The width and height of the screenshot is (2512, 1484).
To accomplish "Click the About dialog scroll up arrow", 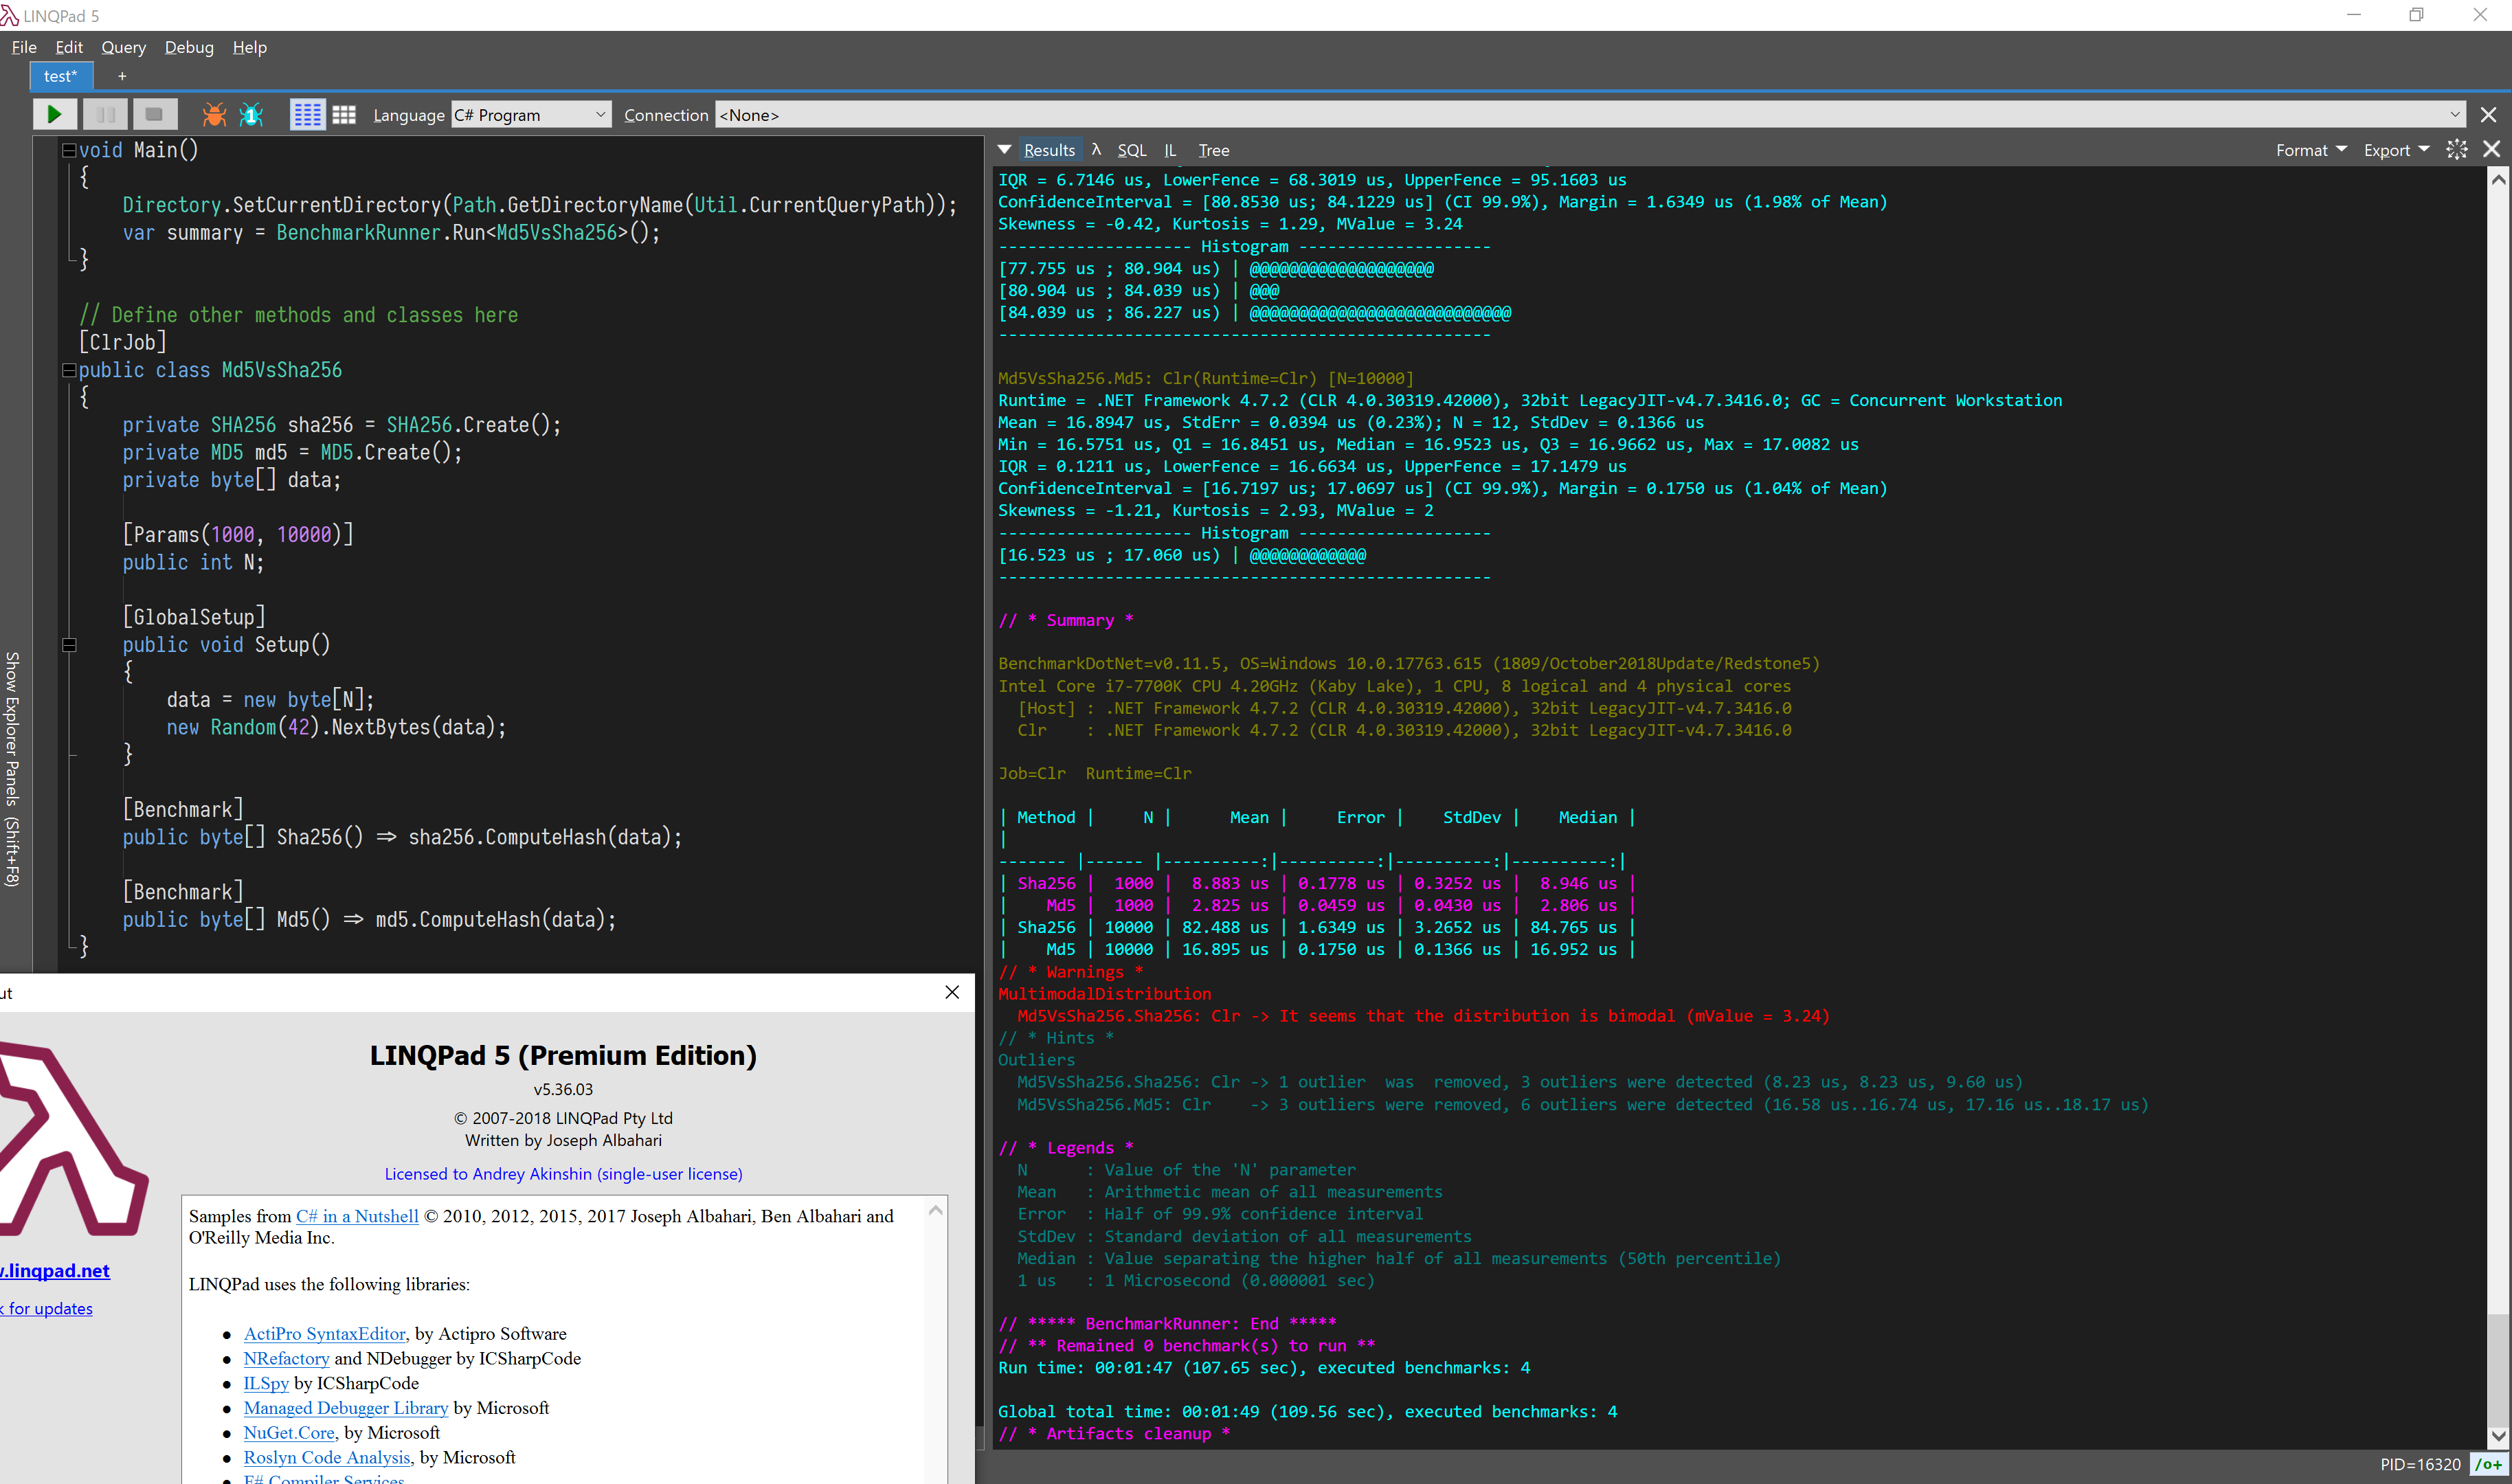I will click(935, 1210).
